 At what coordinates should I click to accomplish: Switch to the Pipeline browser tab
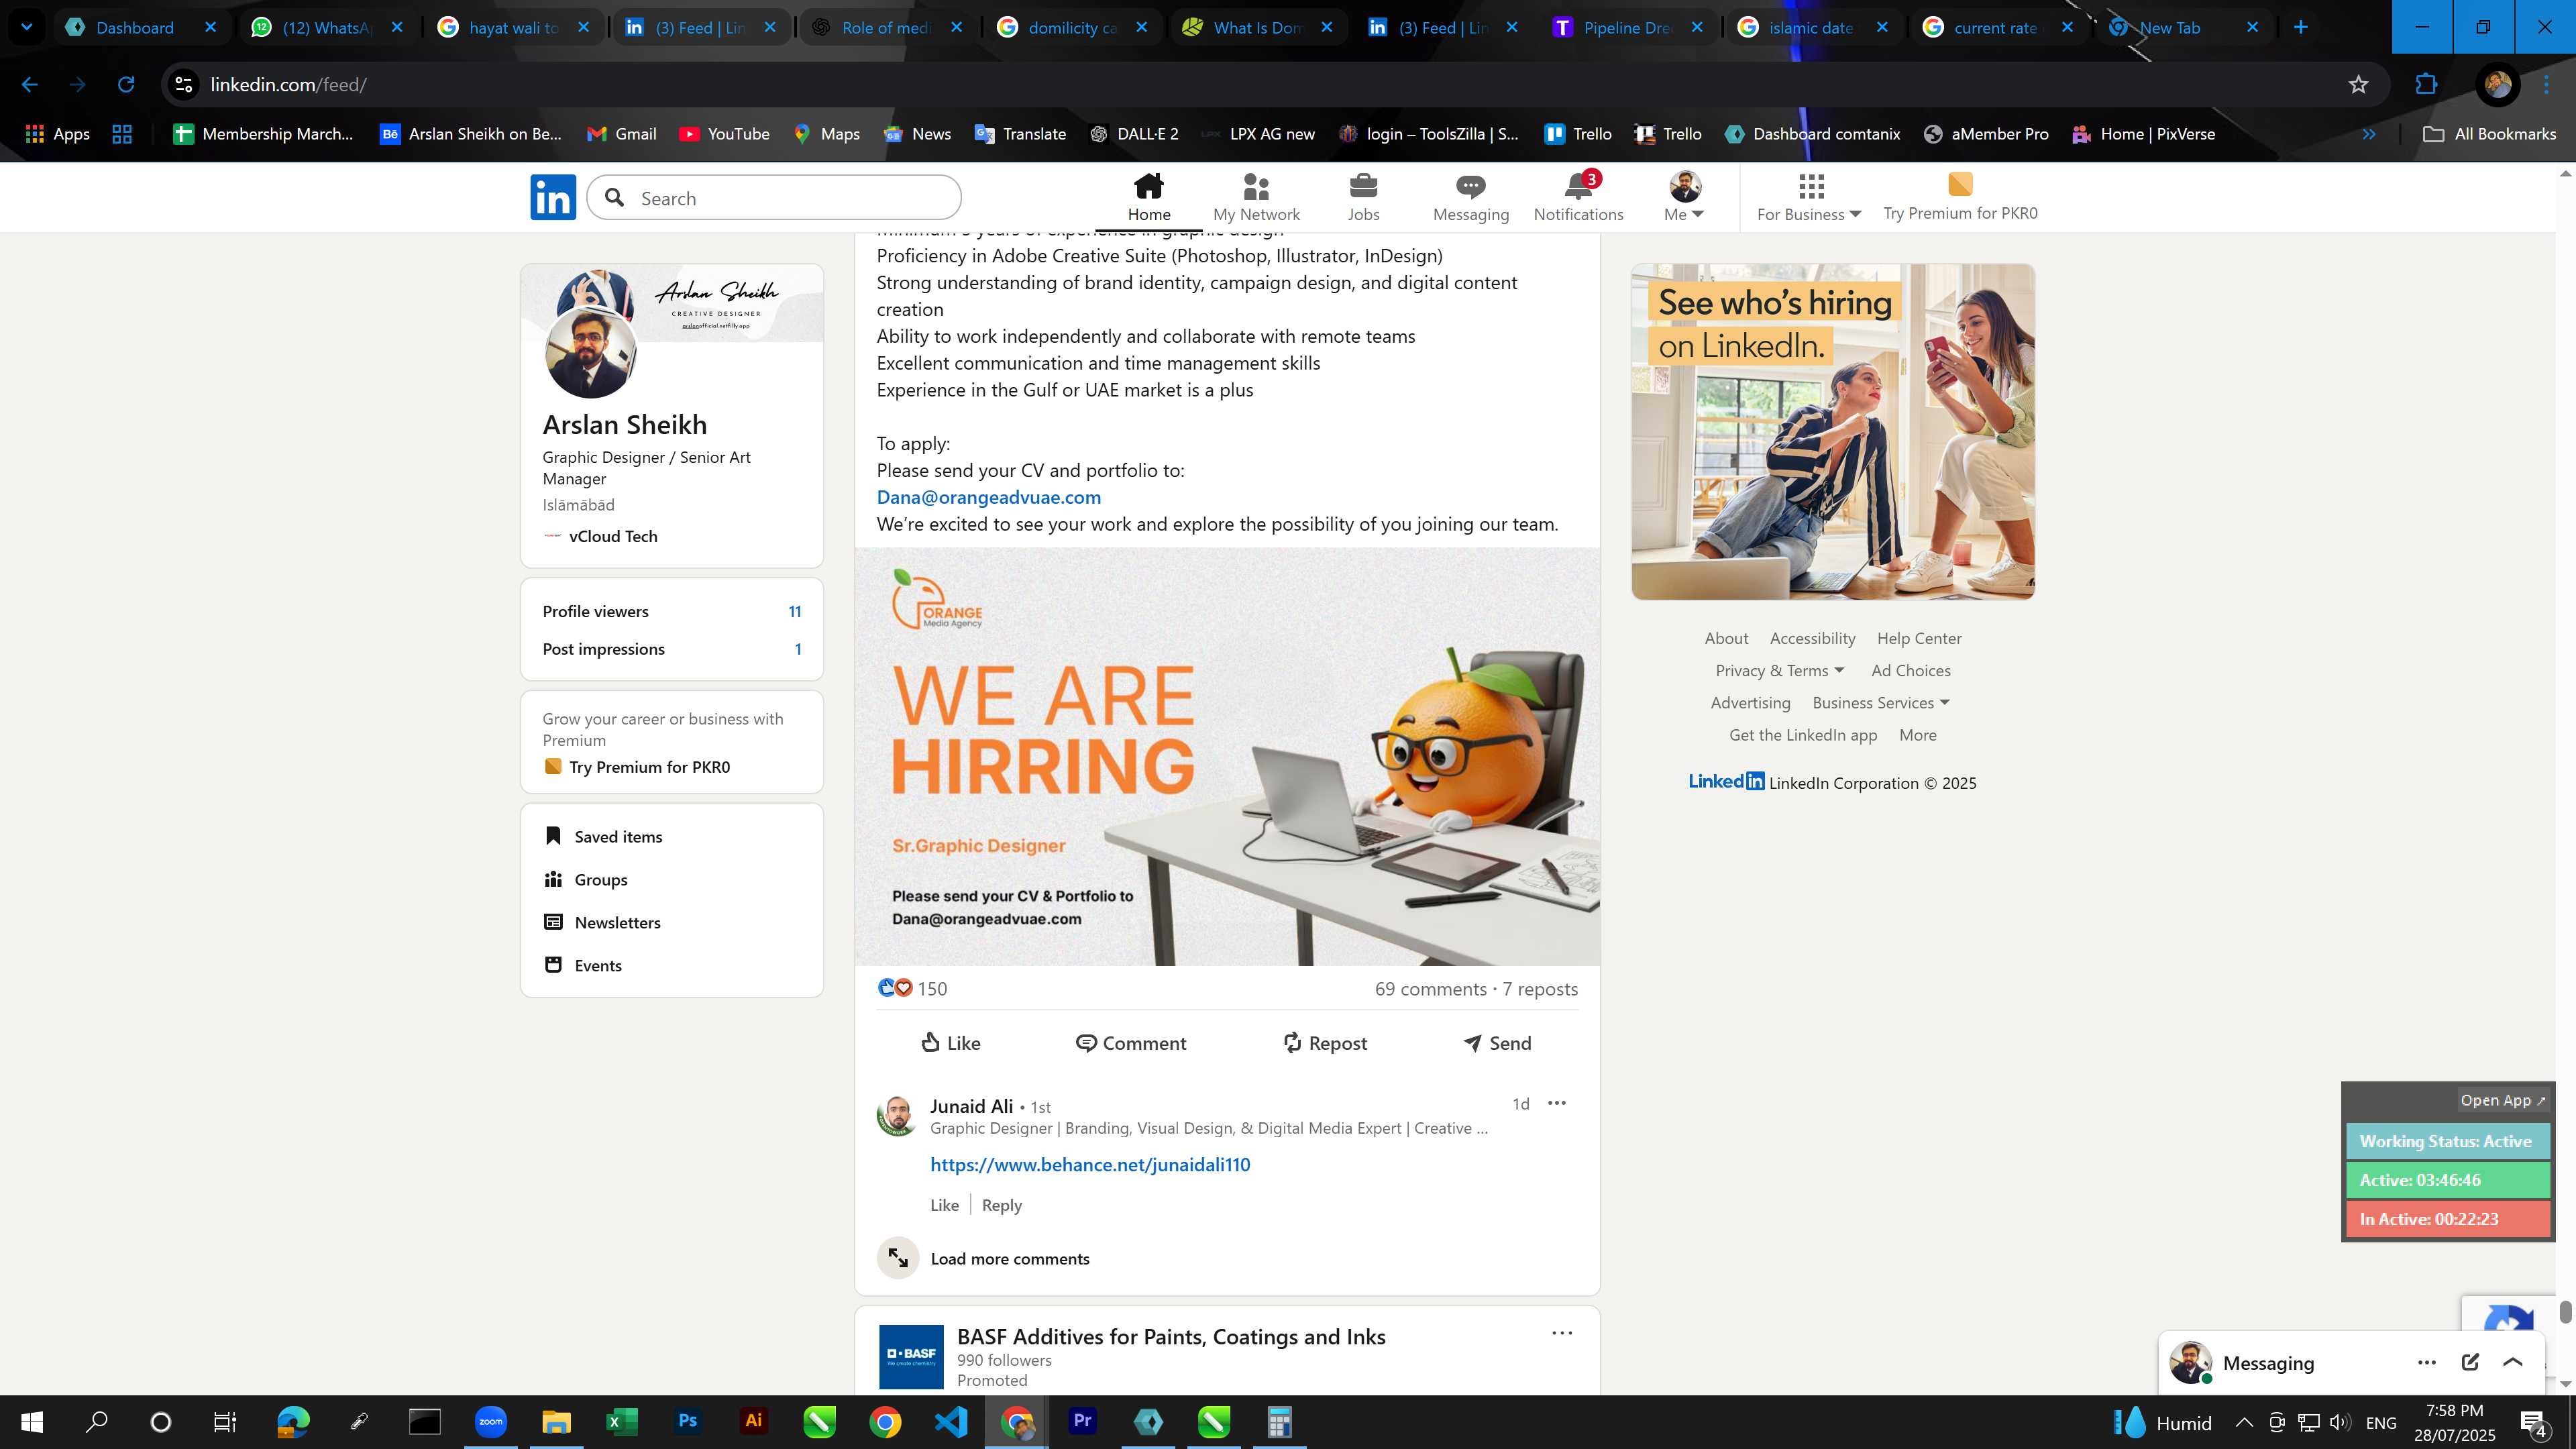[x=1626, y=27]
